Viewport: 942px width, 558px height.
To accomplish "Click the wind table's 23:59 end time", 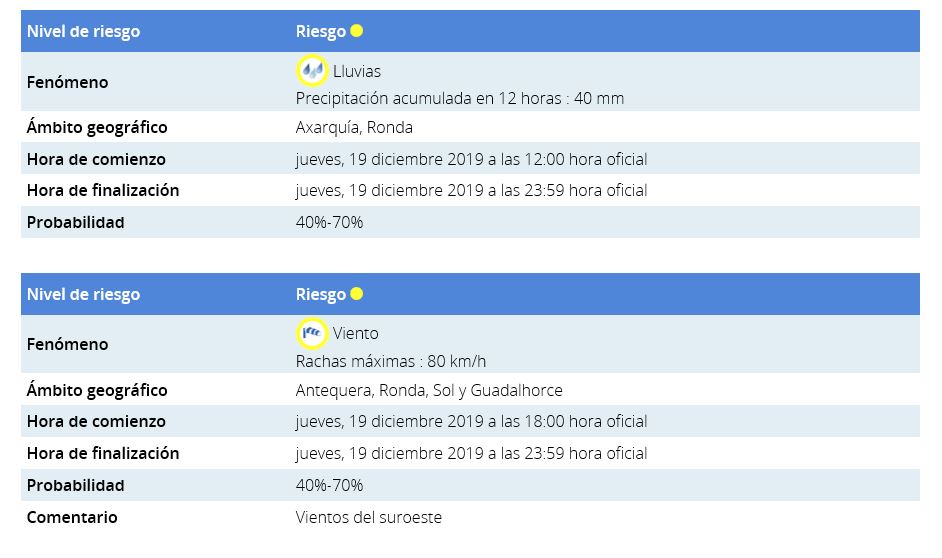I will coord(471,453).
